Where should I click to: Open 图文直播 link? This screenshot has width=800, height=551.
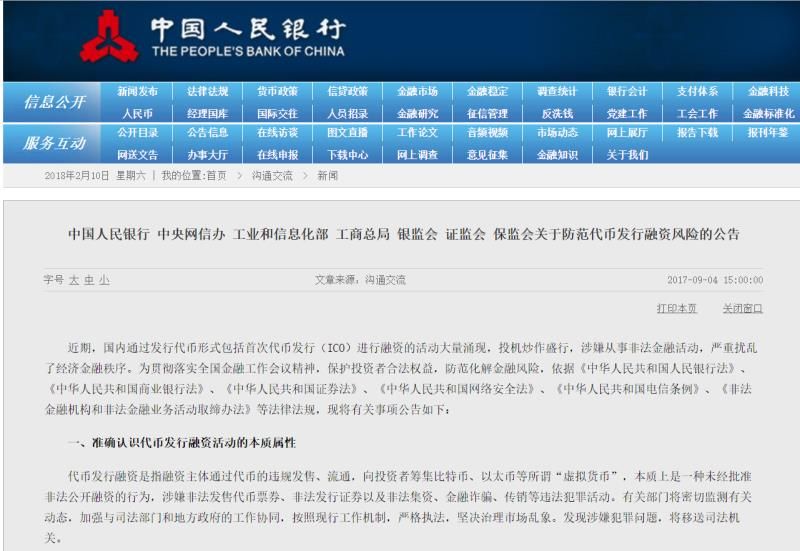[x=347, y=133]
